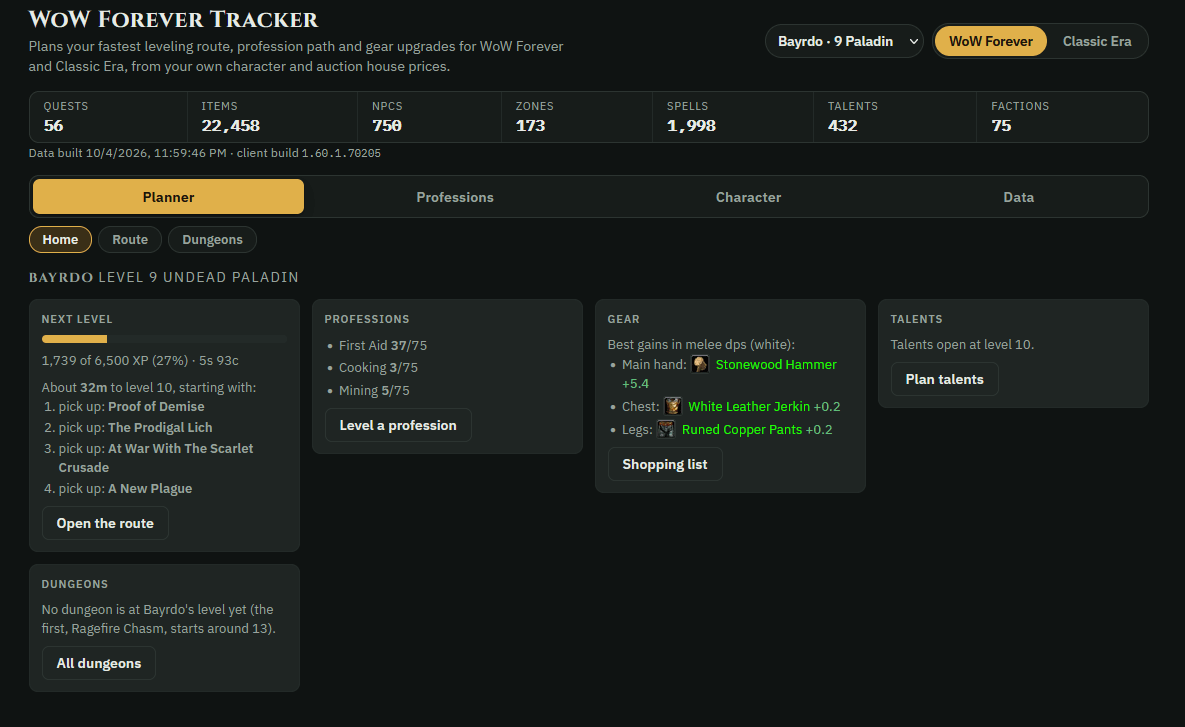Screen dimensions: 1185x727
Task: Click the Open the route button
Action: tap(105, 523)
